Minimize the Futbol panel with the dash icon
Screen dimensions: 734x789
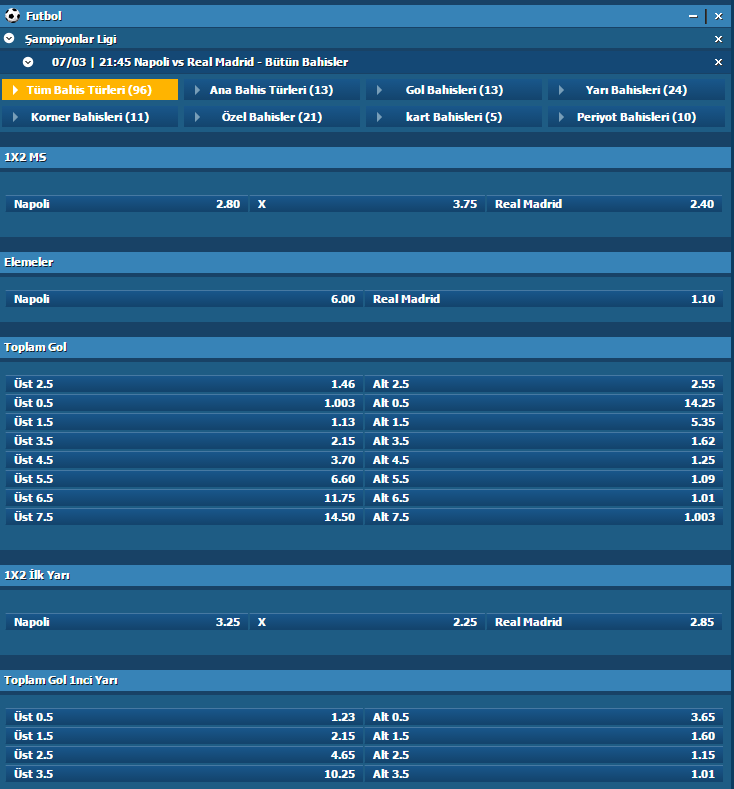(x=693, y=16)
